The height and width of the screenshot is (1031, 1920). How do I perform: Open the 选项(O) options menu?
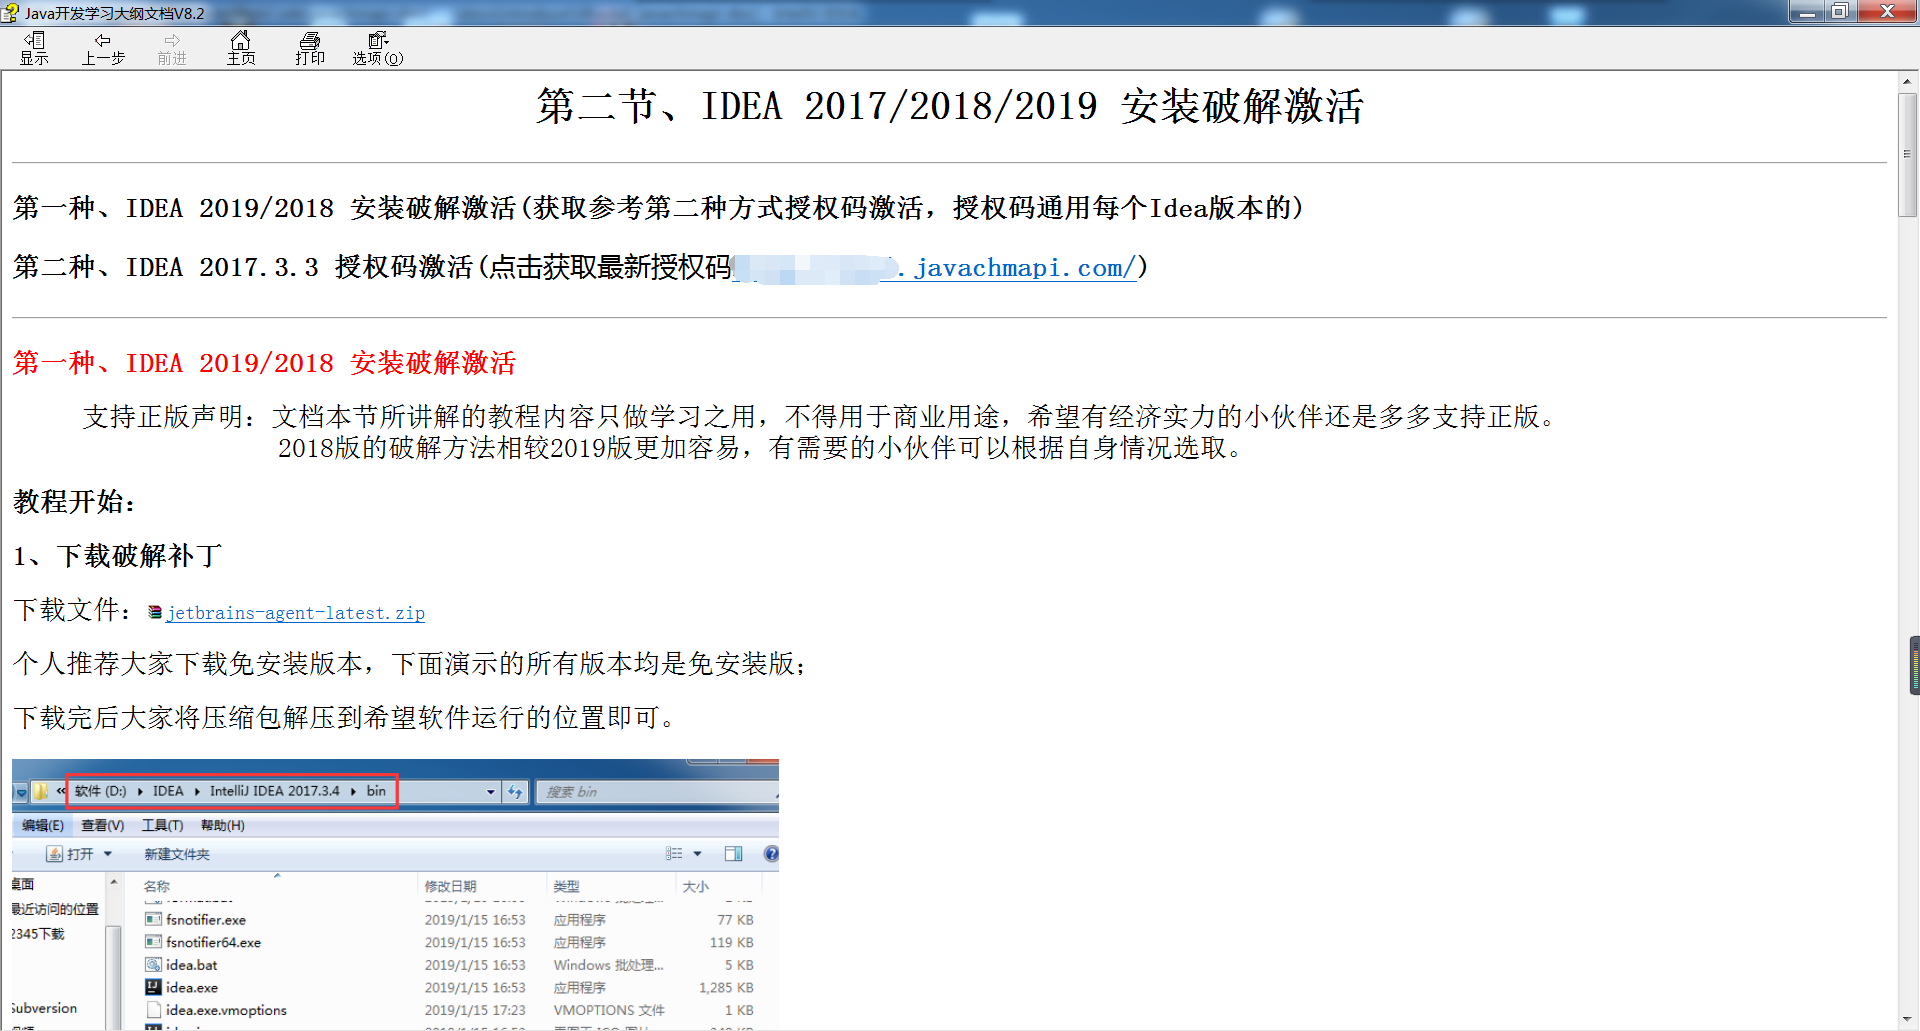point(378,48)
